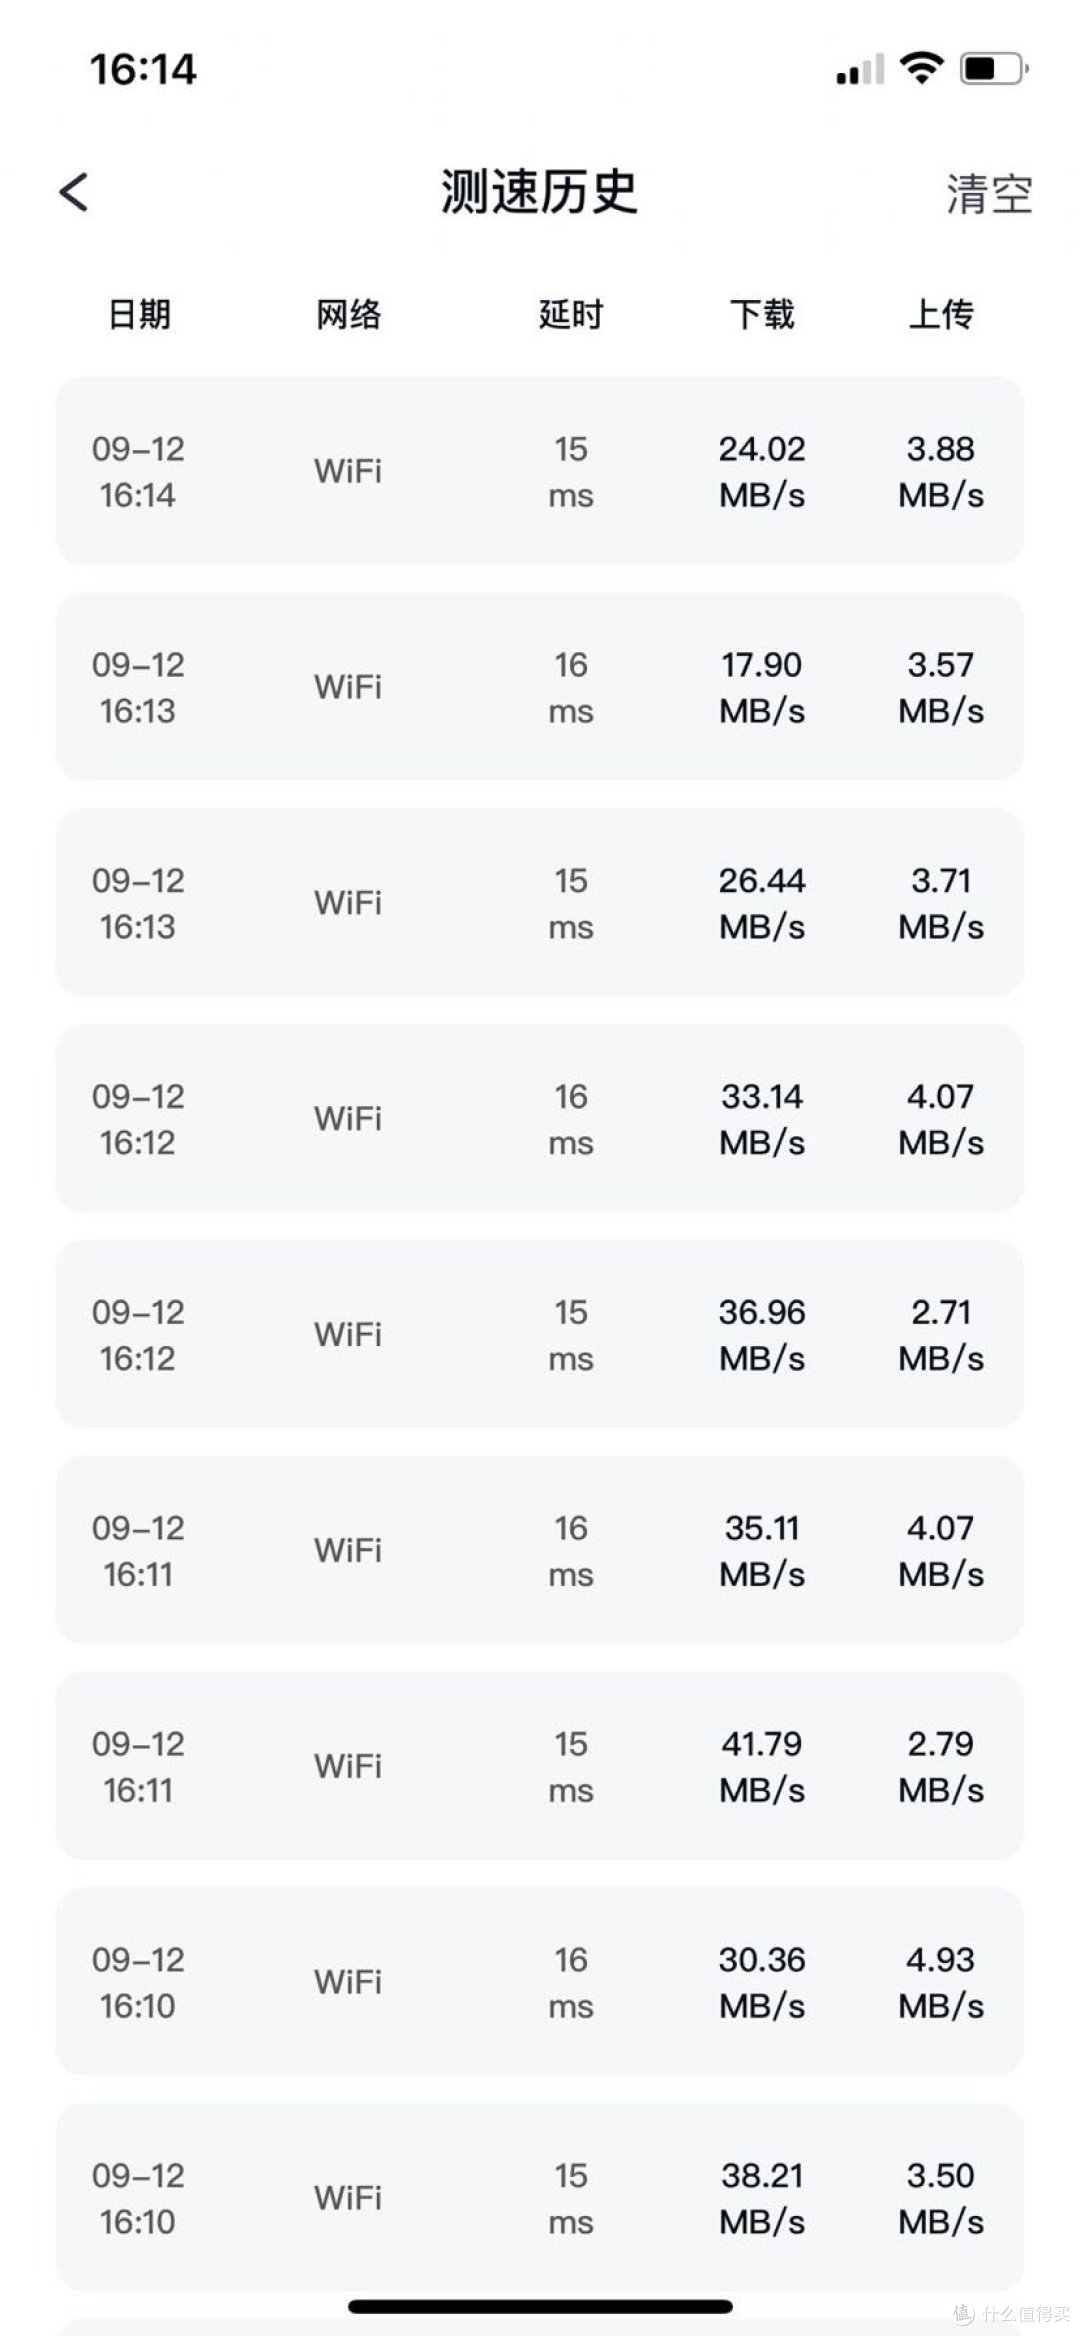
Task: Tap the battery indicator icon
Action: pyautogui.click(x=993, y=69)
